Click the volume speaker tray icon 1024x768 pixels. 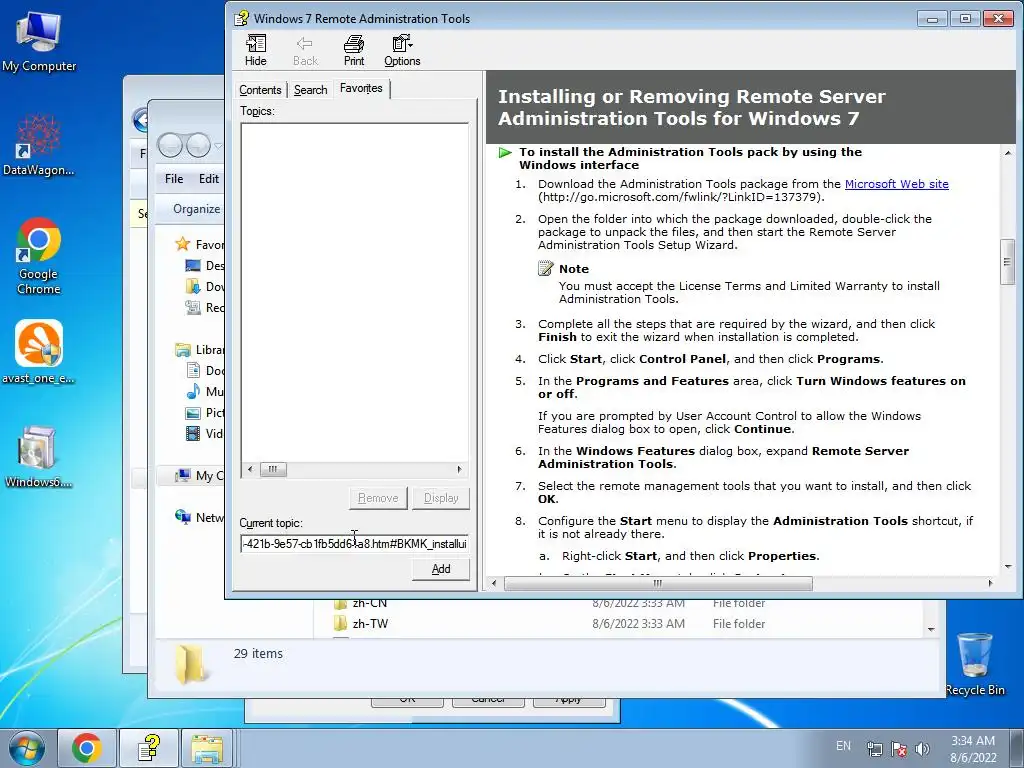tap(923, 749)
